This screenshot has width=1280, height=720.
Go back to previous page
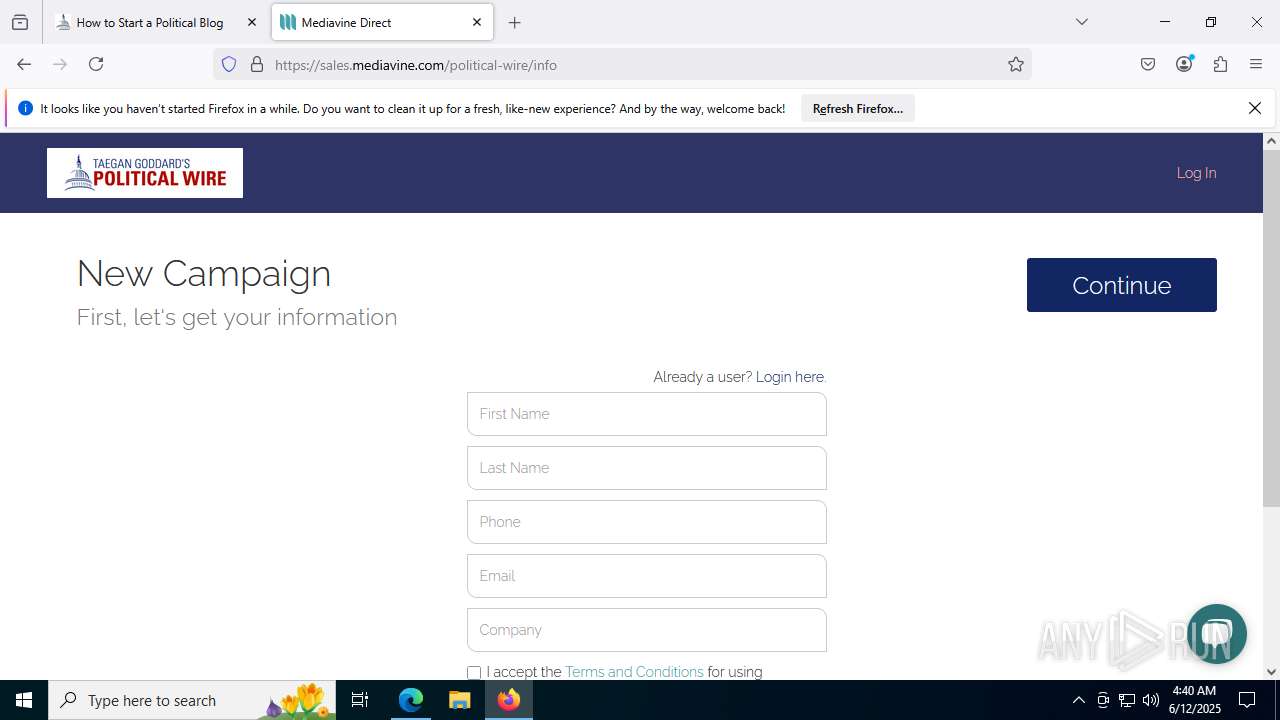(x=24, y=64)
